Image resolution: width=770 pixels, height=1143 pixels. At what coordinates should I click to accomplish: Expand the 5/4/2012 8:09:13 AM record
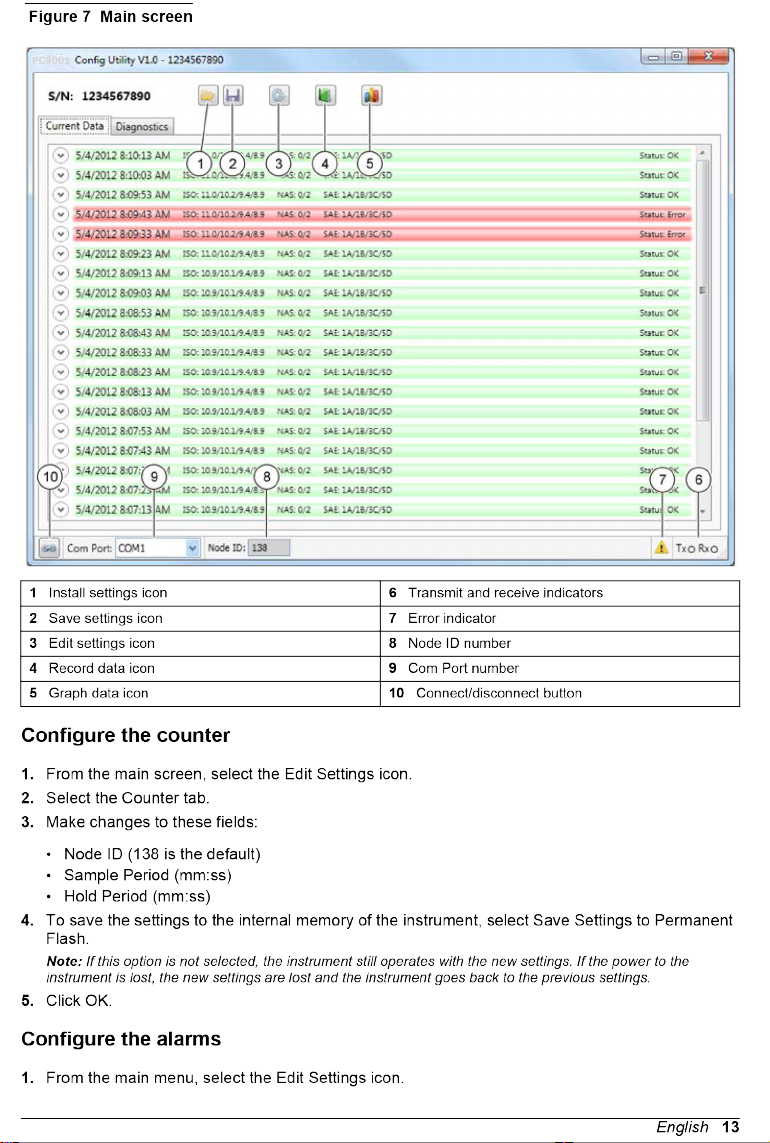[x=61, y=273]
